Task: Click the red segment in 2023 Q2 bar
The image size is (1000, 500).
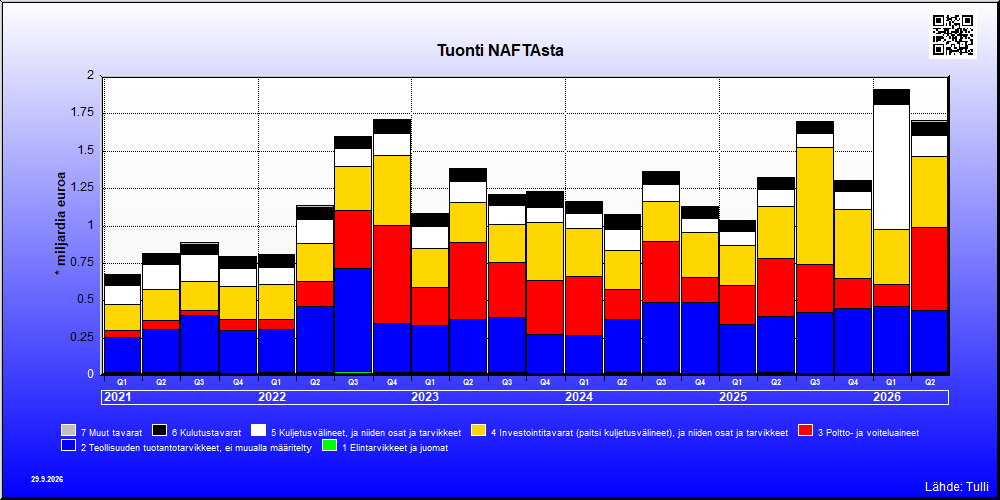Action: click(x=469, y=281)
